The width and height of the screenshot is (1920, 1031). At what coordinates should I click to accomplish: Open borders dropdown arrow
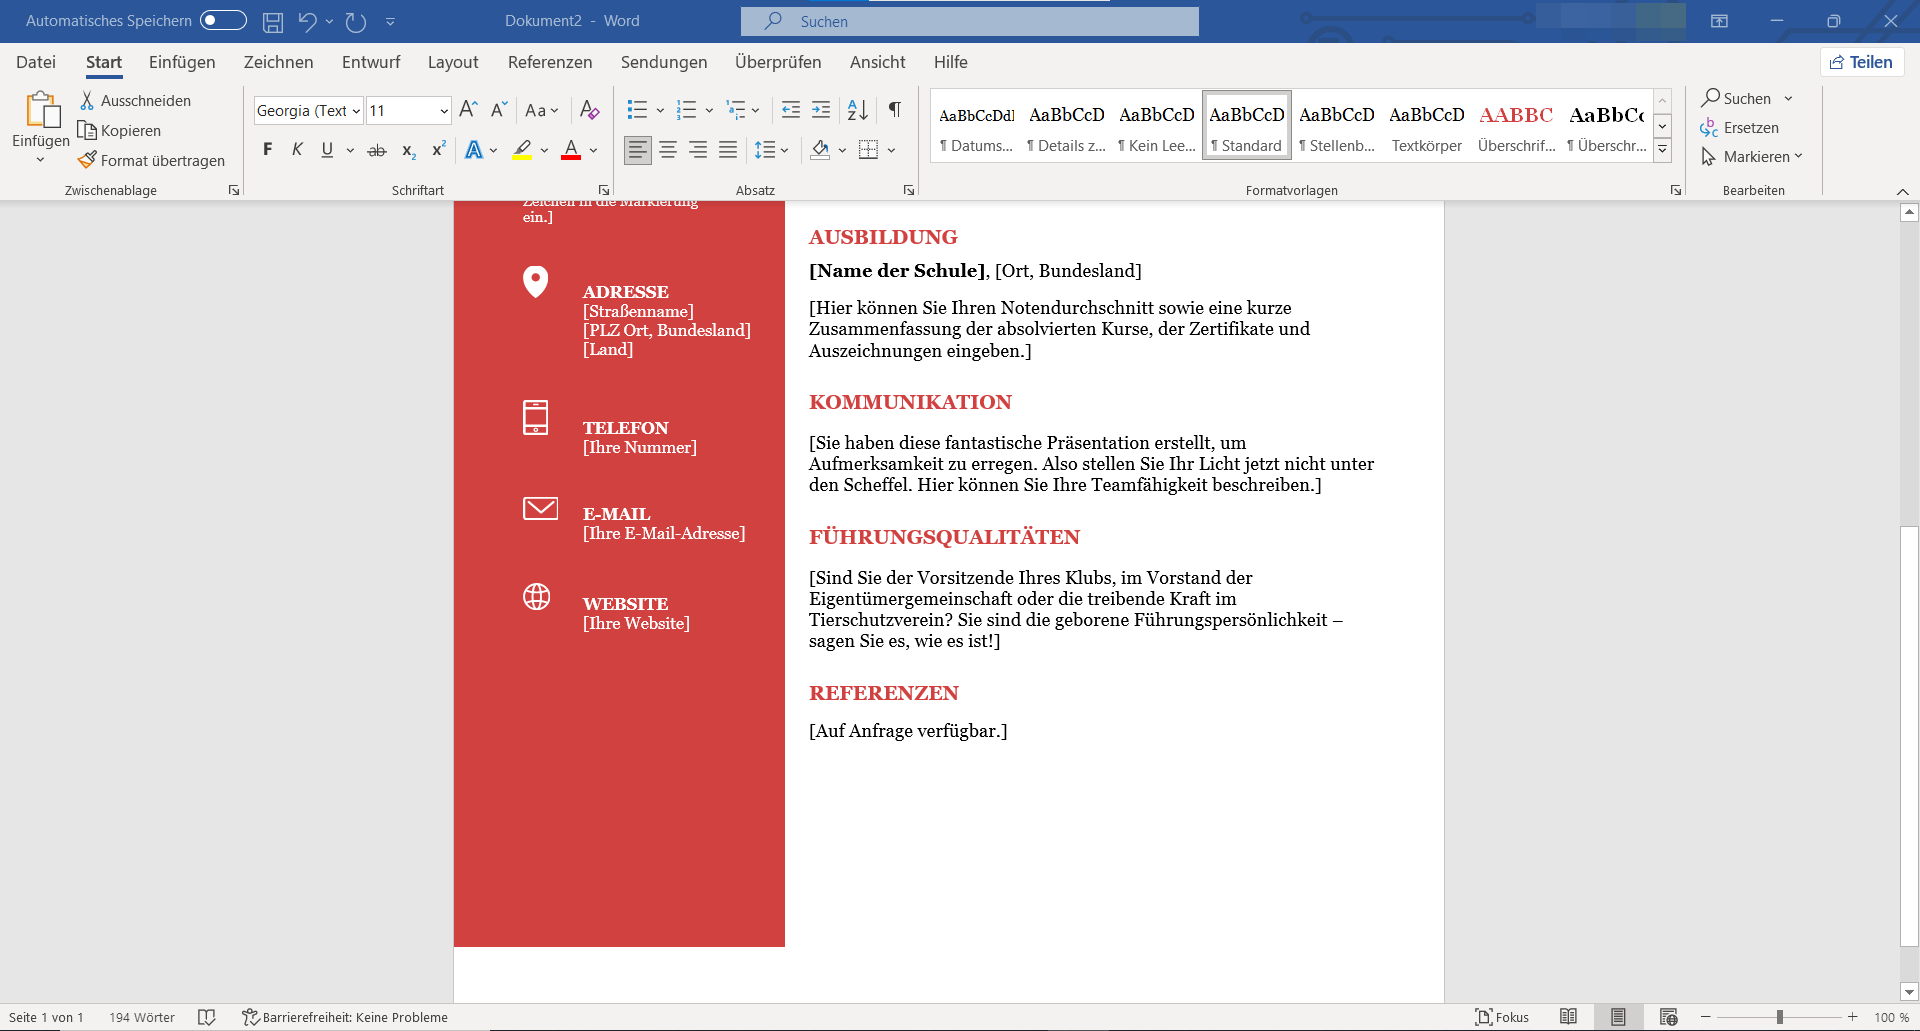[891, 150]
